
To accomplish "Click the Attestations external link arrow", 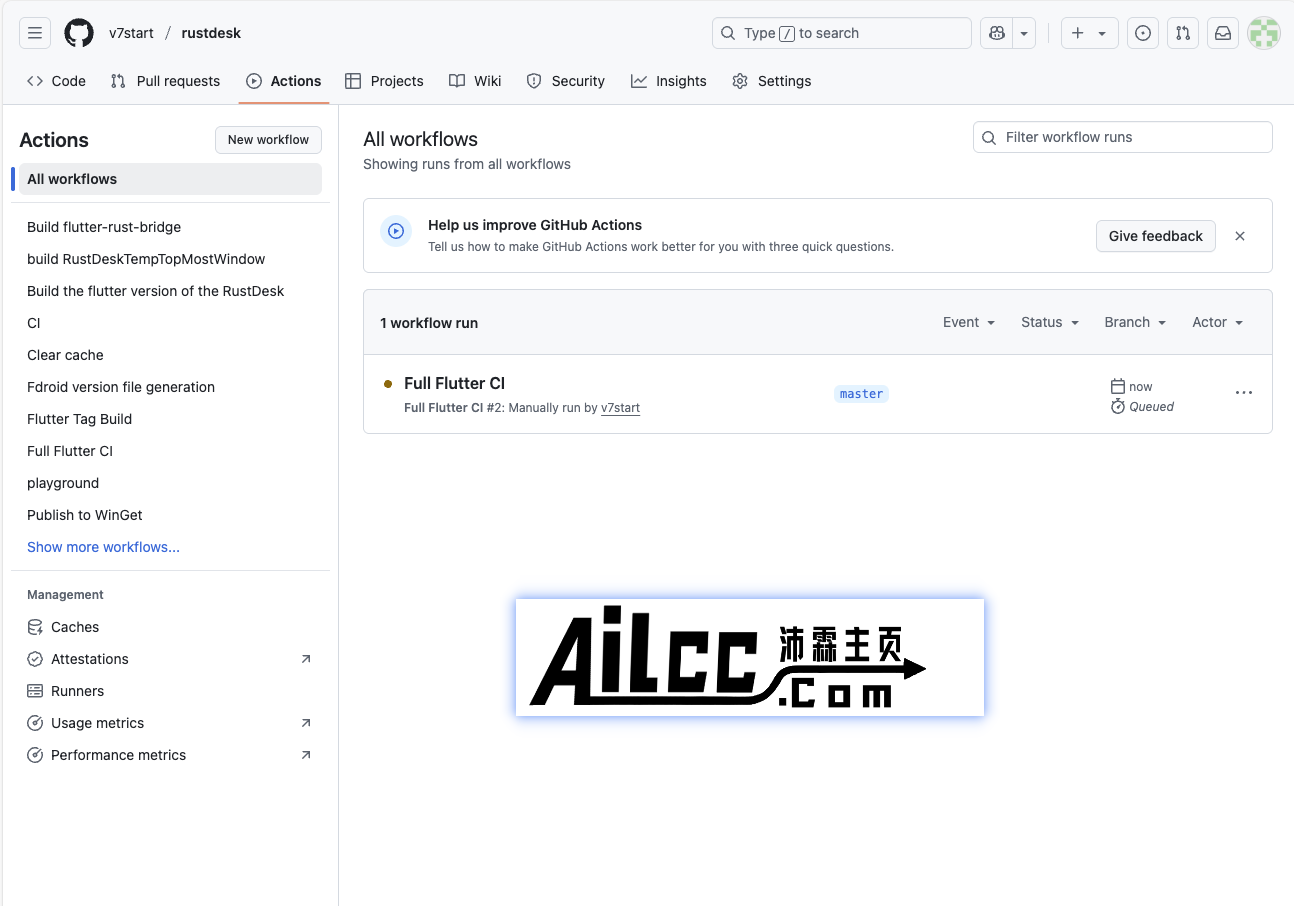I will (x=306, y=659).
